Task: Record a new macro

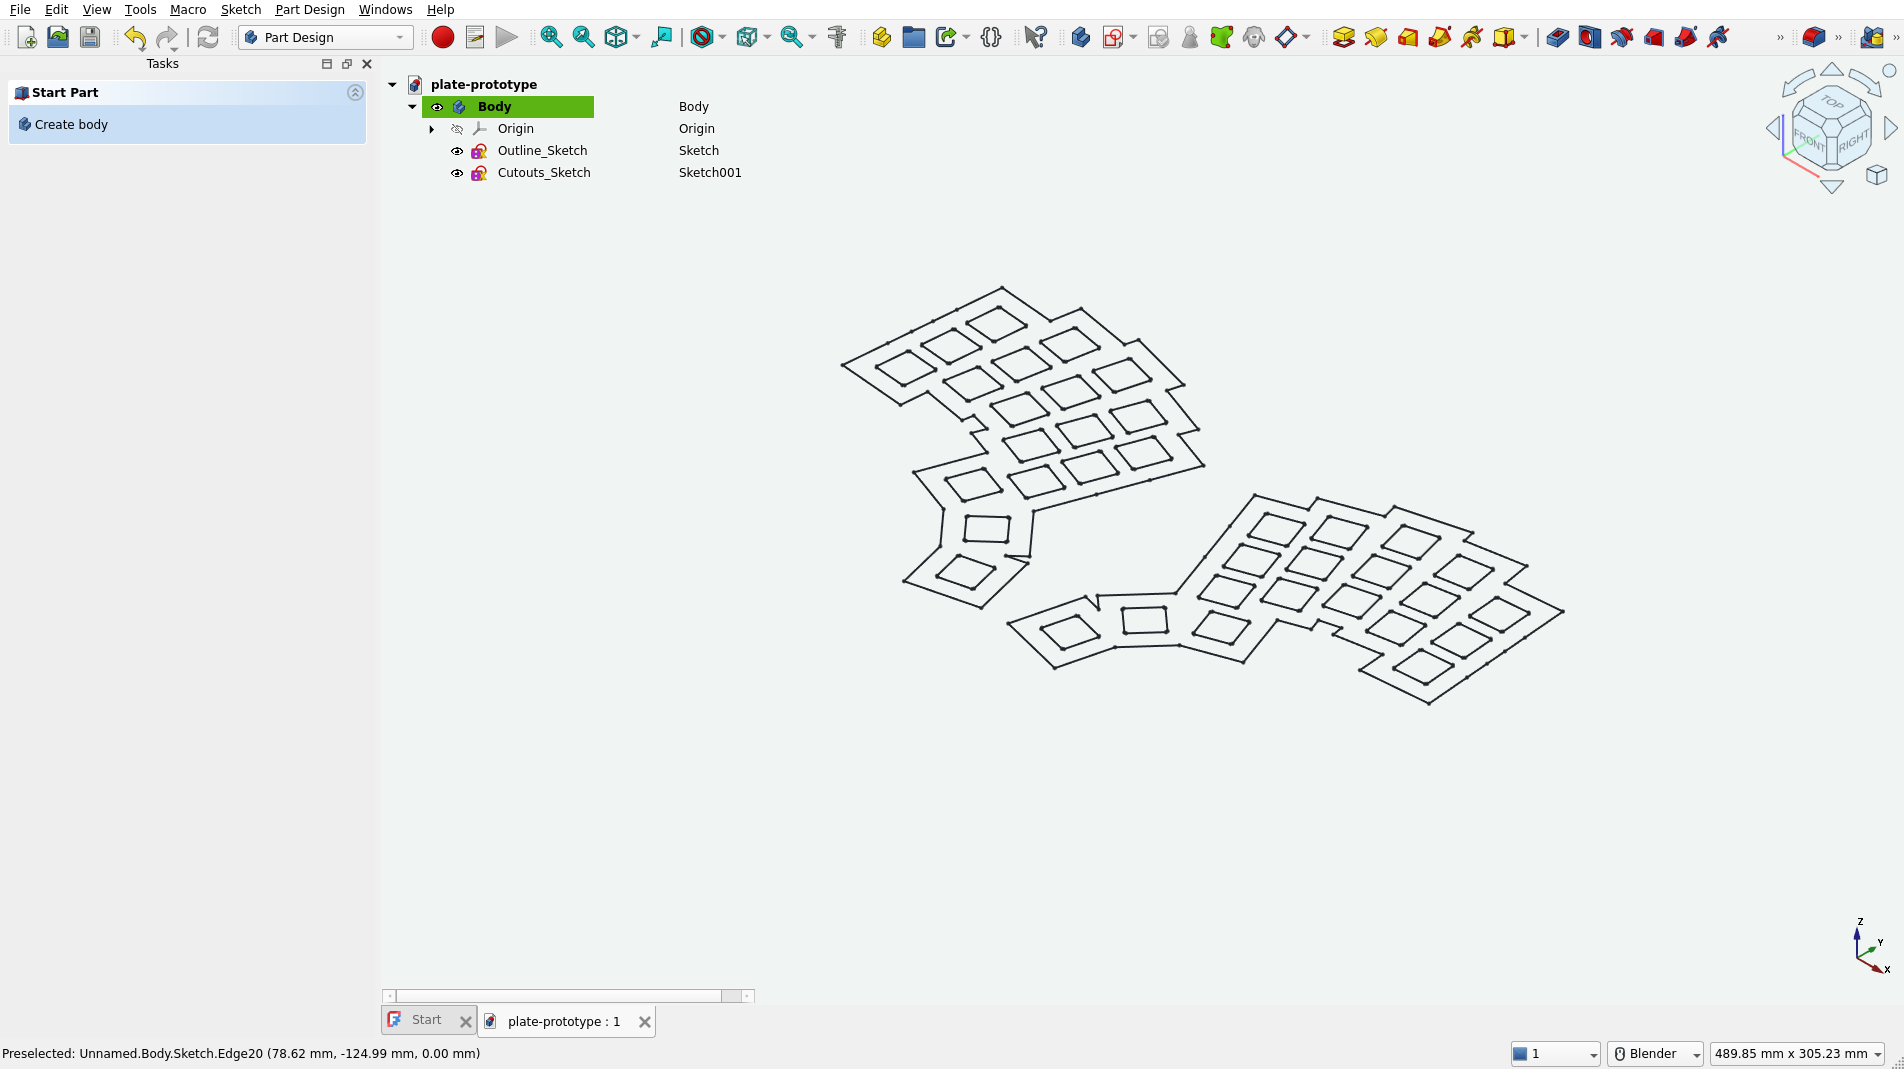Action: (x=442, y=37)
